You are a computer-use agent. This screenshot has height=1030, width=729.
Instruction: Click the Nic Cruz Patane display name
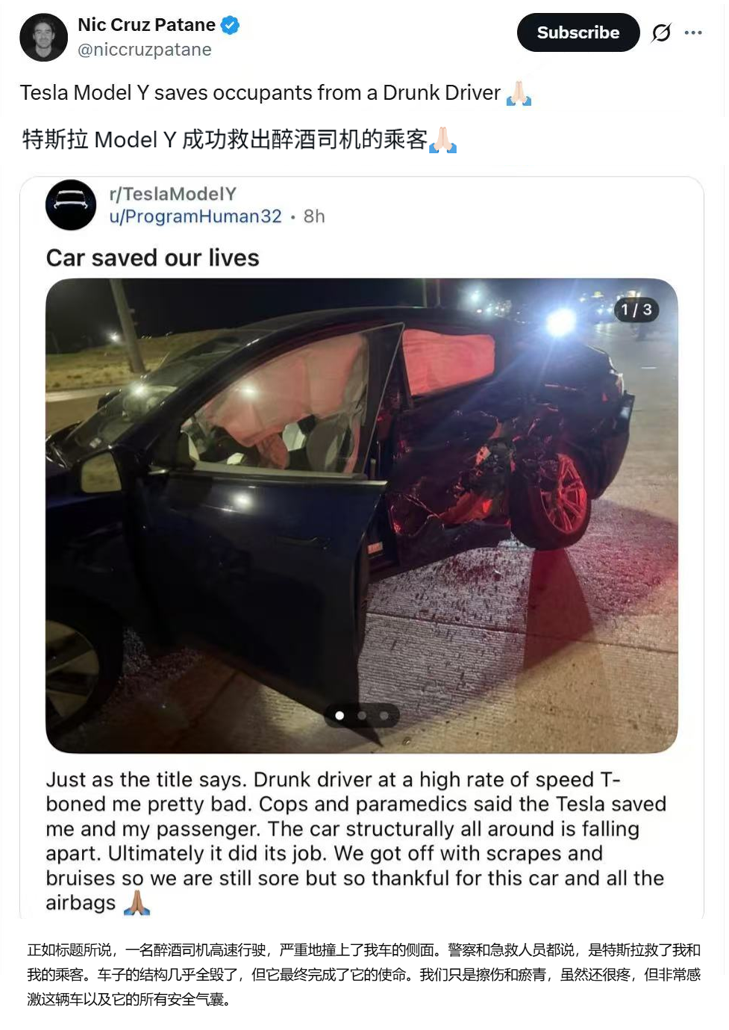pos(146,25)
